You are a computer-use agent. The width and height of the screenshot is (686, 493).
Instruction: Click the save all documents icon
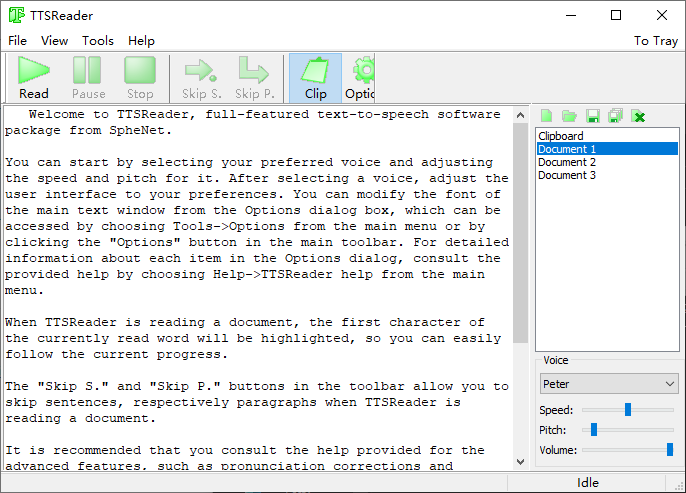click(x=615, y=117)
